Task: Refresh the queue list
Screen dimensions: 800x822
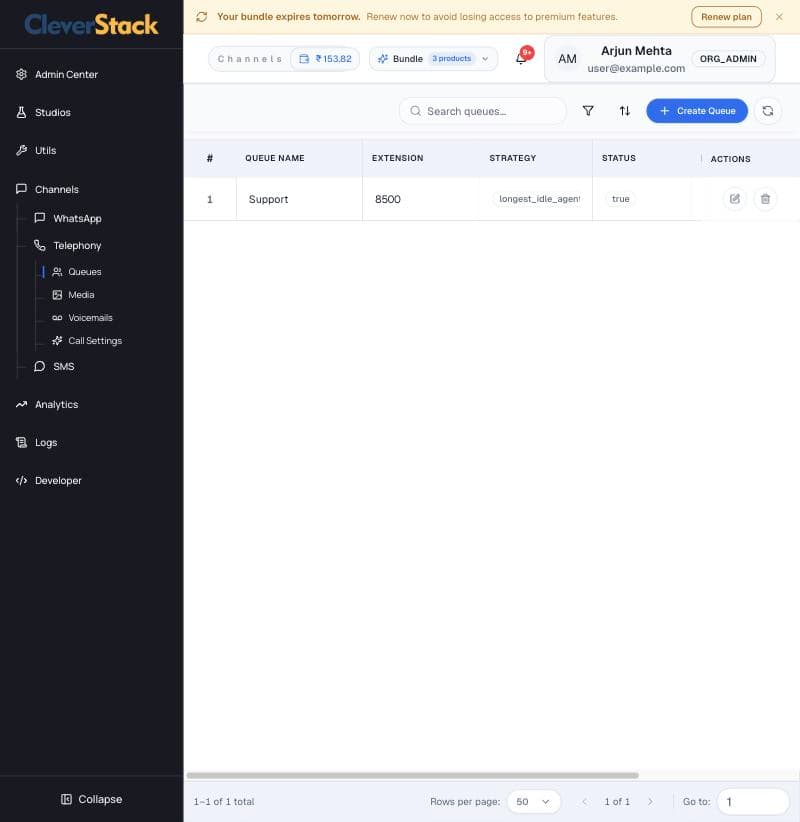Action: click(x=767, y=111)
